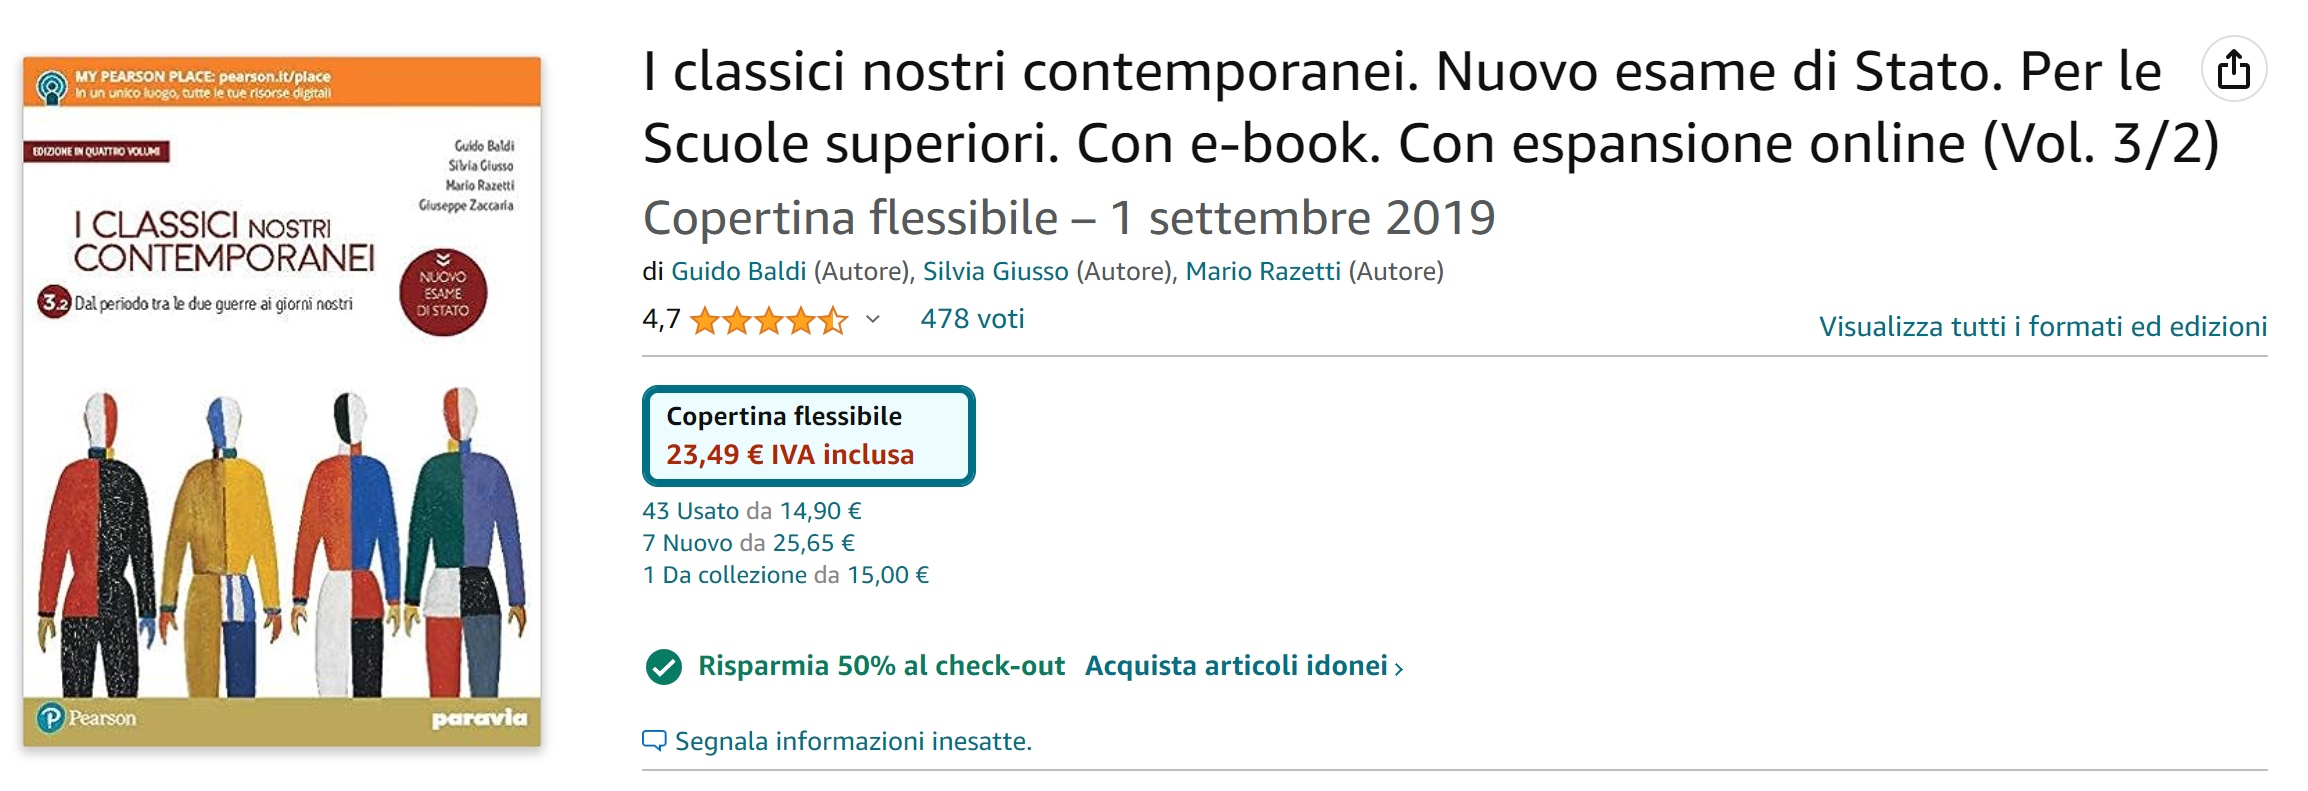
Task: Click the share icon beside the title
Action: point(2233,69)
